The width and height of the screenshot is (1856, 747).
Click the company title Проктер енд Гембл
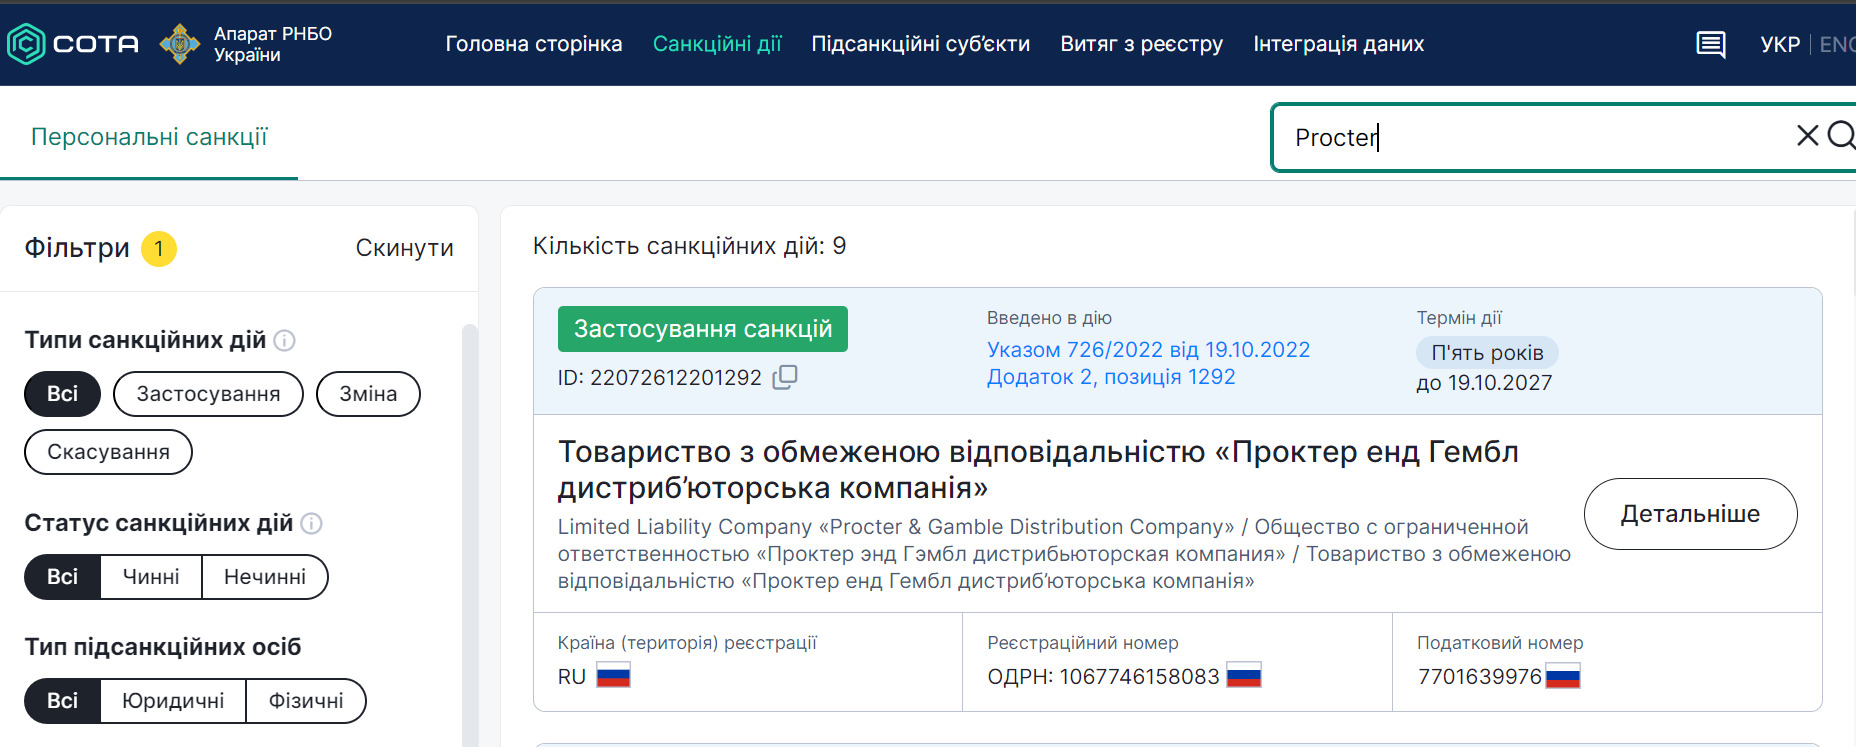pyautogui.click(x=1038, y=470)
